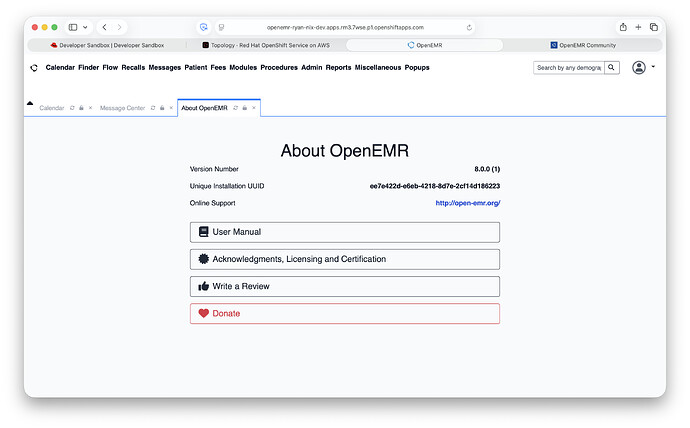Follow the http://open-emr.org/ support link
This screenshot has width=690, height=428.
(468, 203)
